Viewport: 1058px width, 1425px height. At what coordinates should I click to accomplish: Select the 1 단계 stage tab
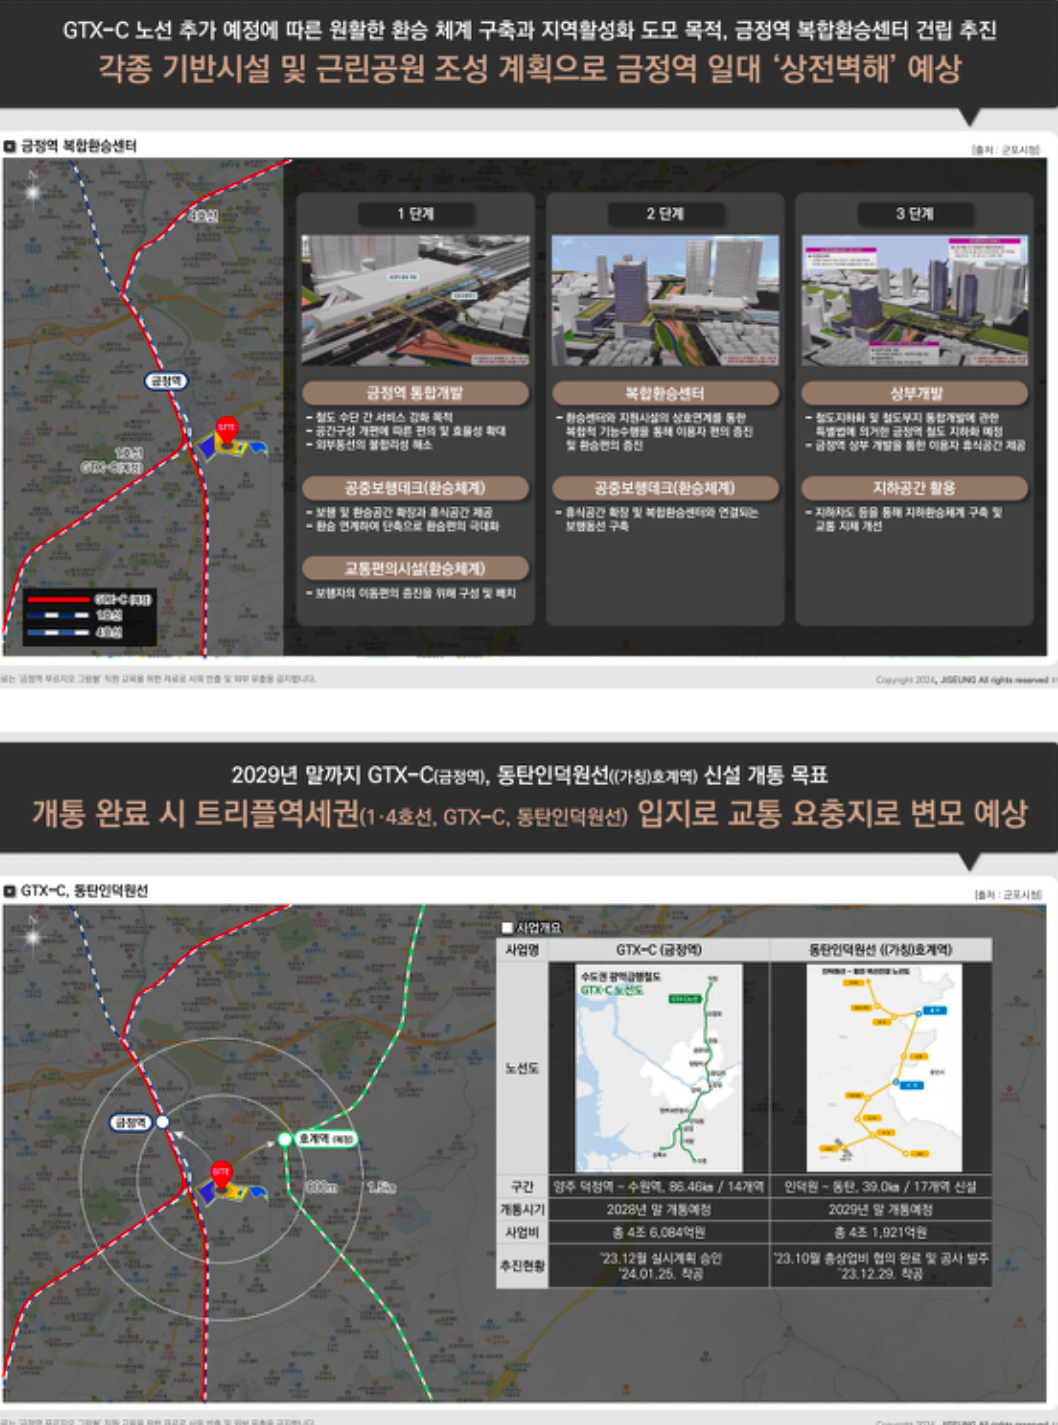(x=415, y=214)
